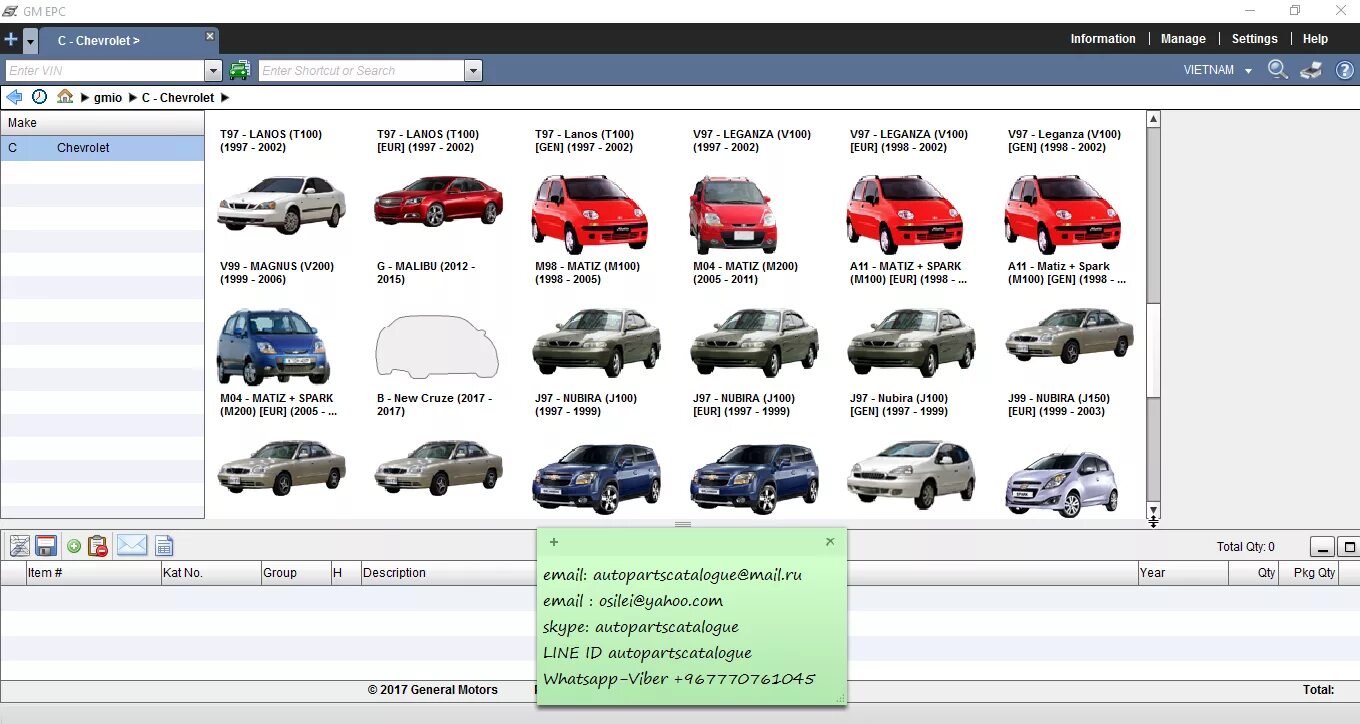Image resolution: width=1360 pixels, height=724 pixels.
Task: Minimize the picklist panel
Action: coord(1322,547)
